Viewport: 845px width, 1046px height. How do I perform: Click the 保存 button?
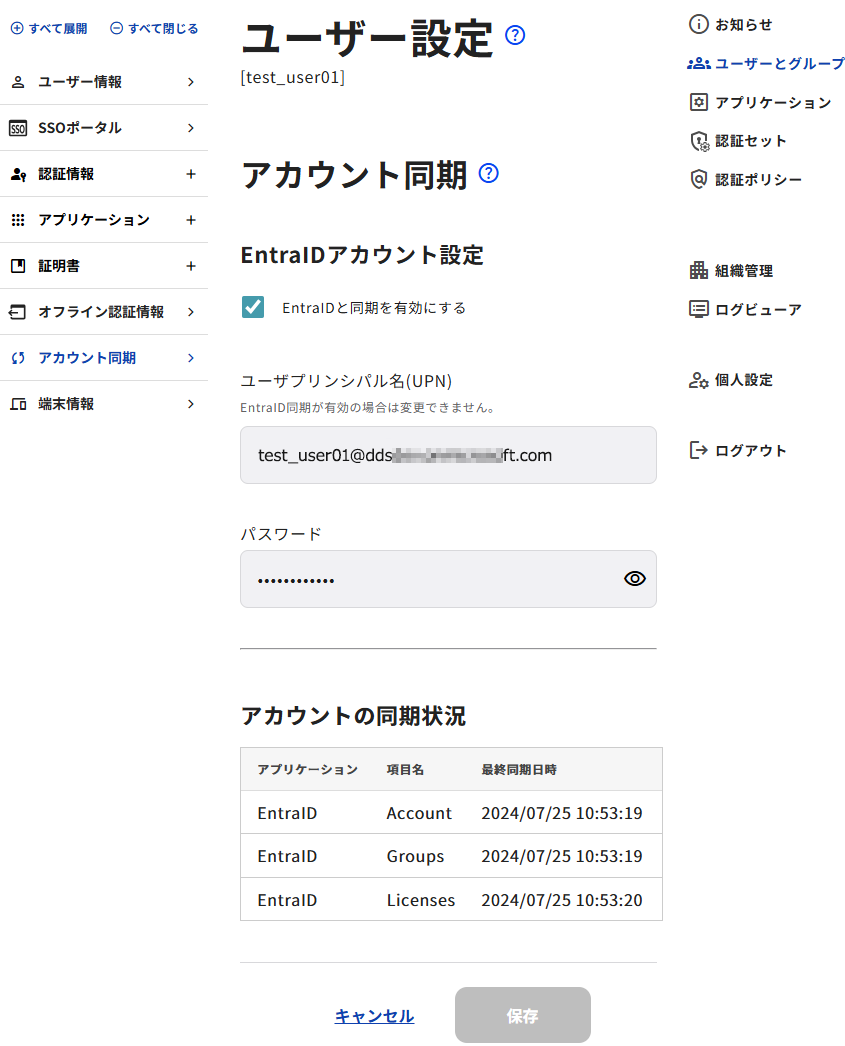coord(522,1015)
